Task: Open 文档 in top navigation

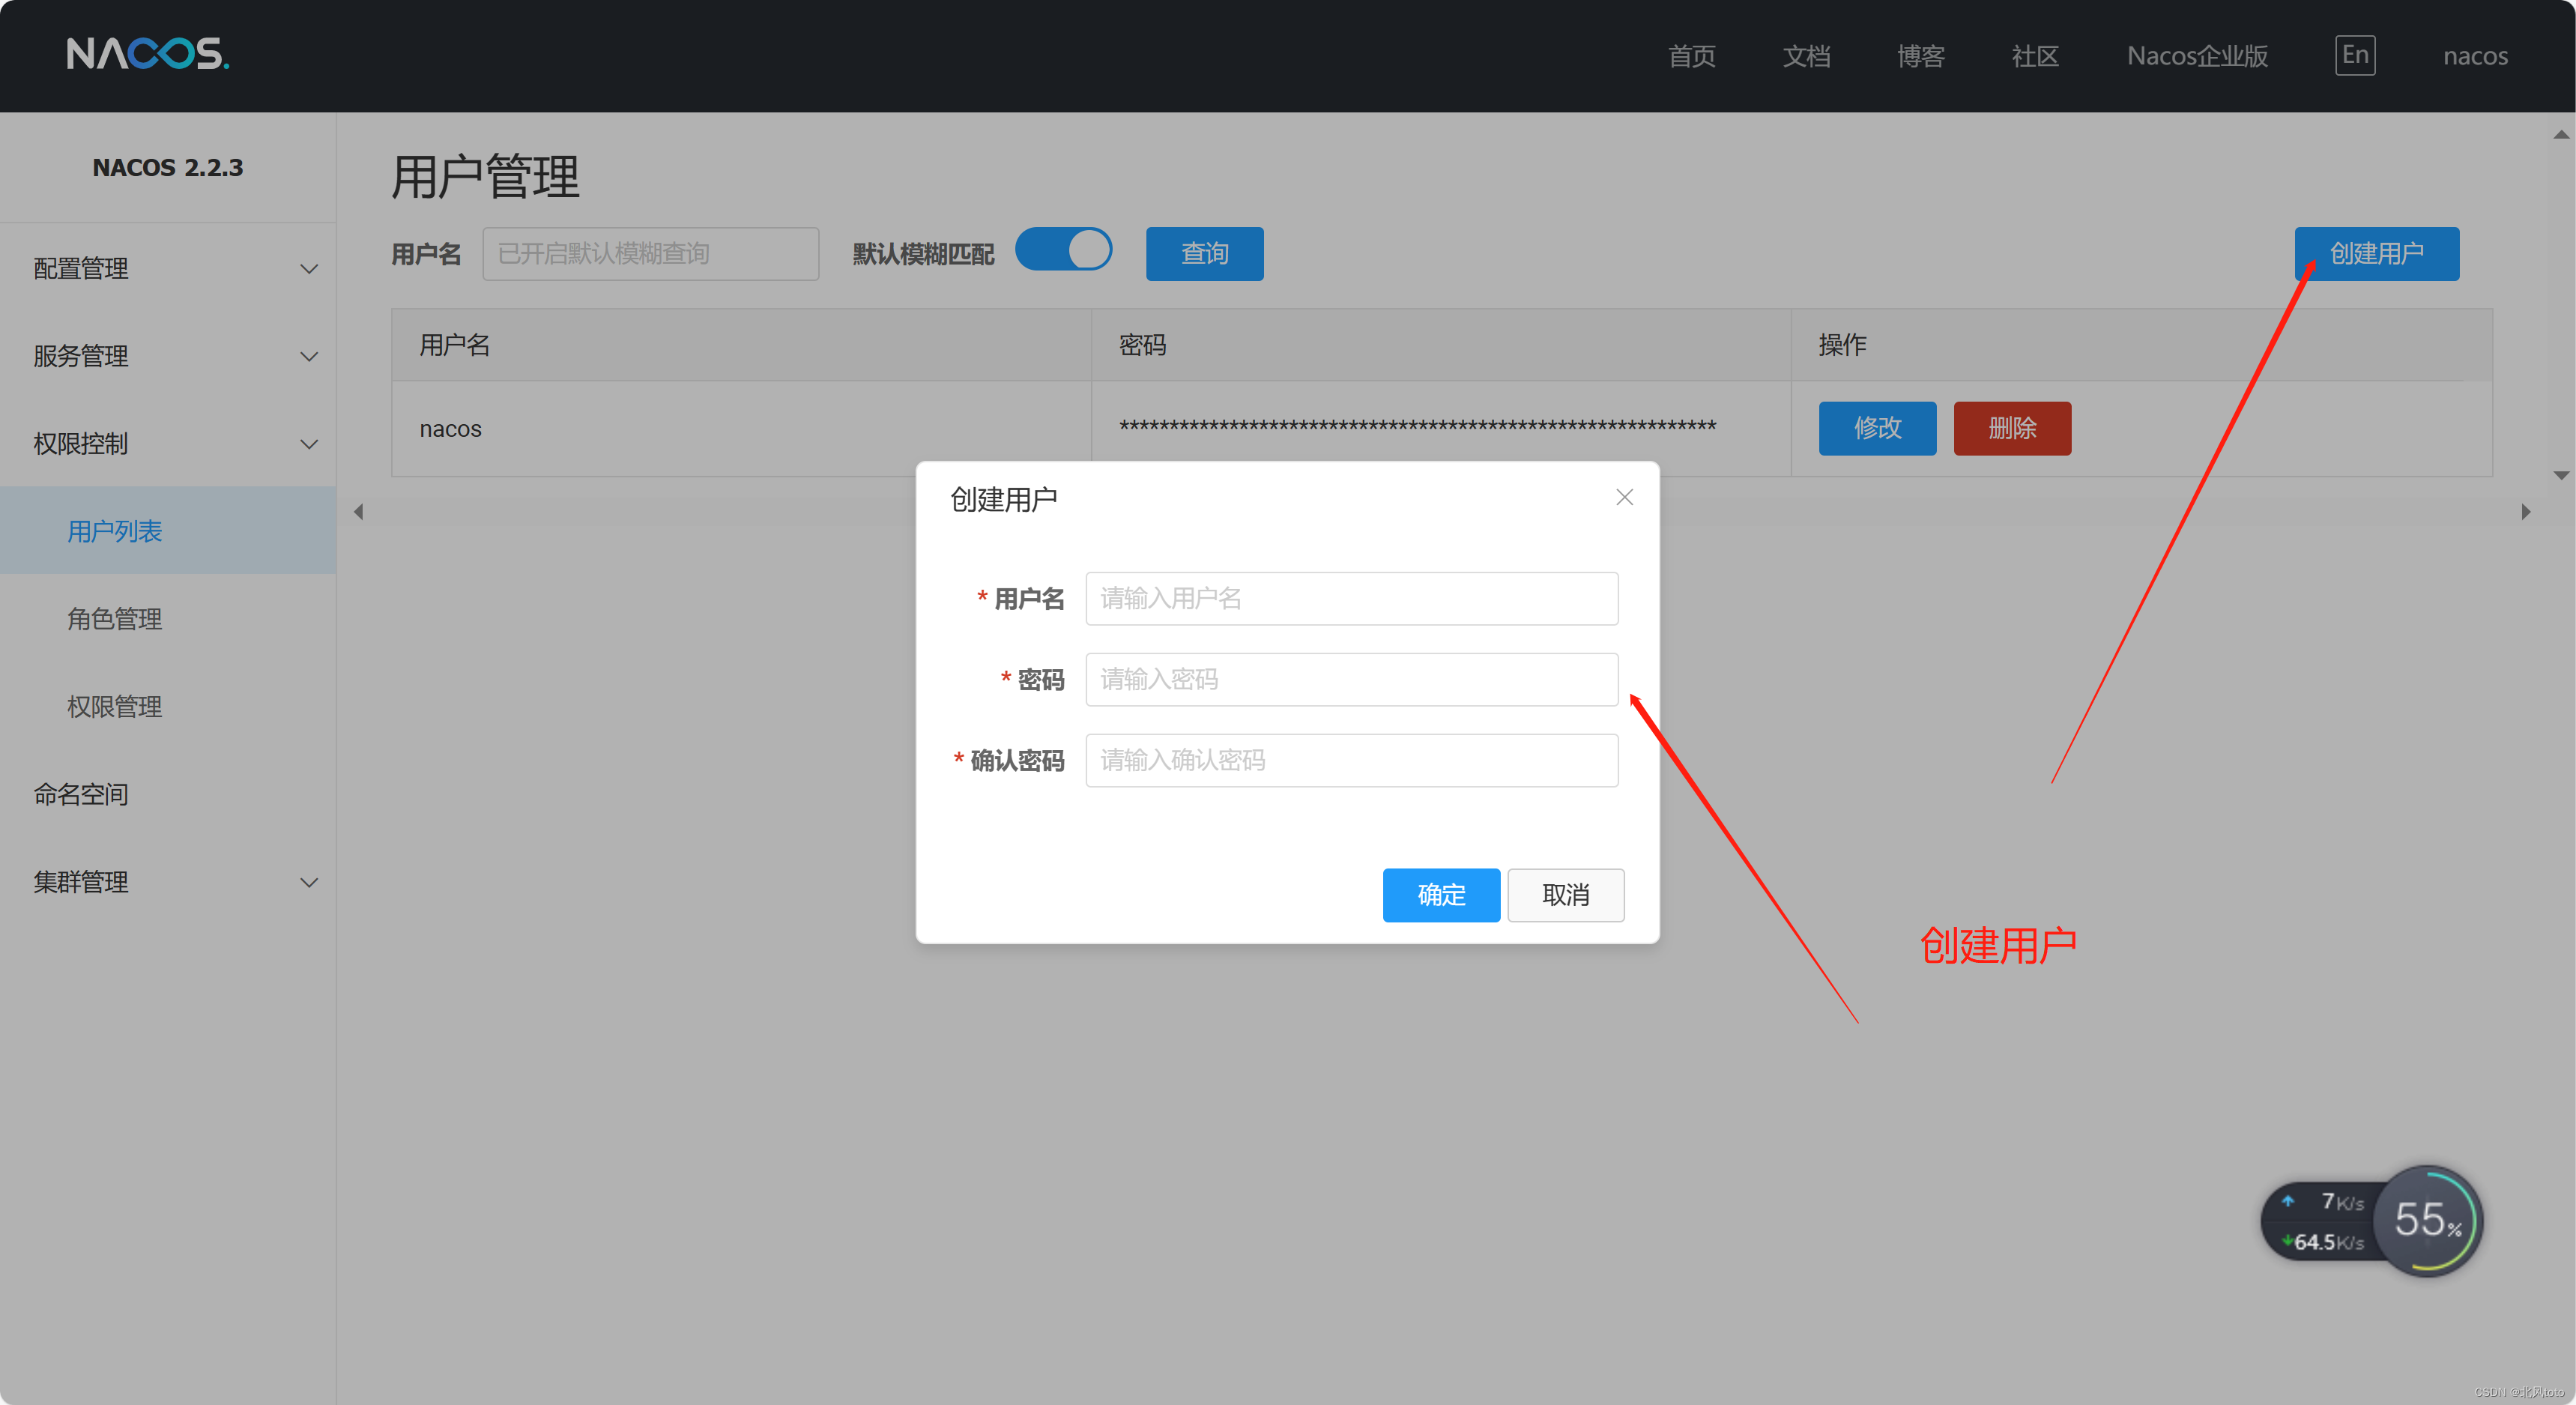Action: [1806, 56]
